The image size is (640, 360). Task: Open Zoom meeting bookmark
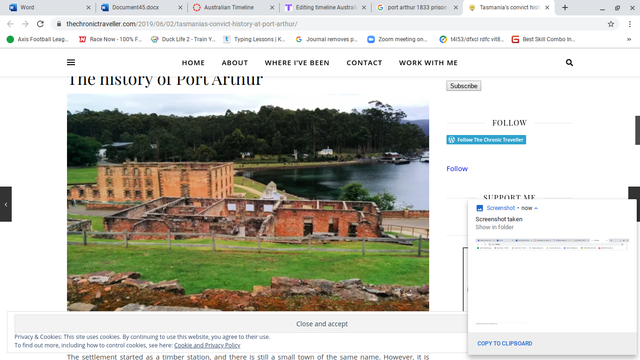[x=397, y=39]
